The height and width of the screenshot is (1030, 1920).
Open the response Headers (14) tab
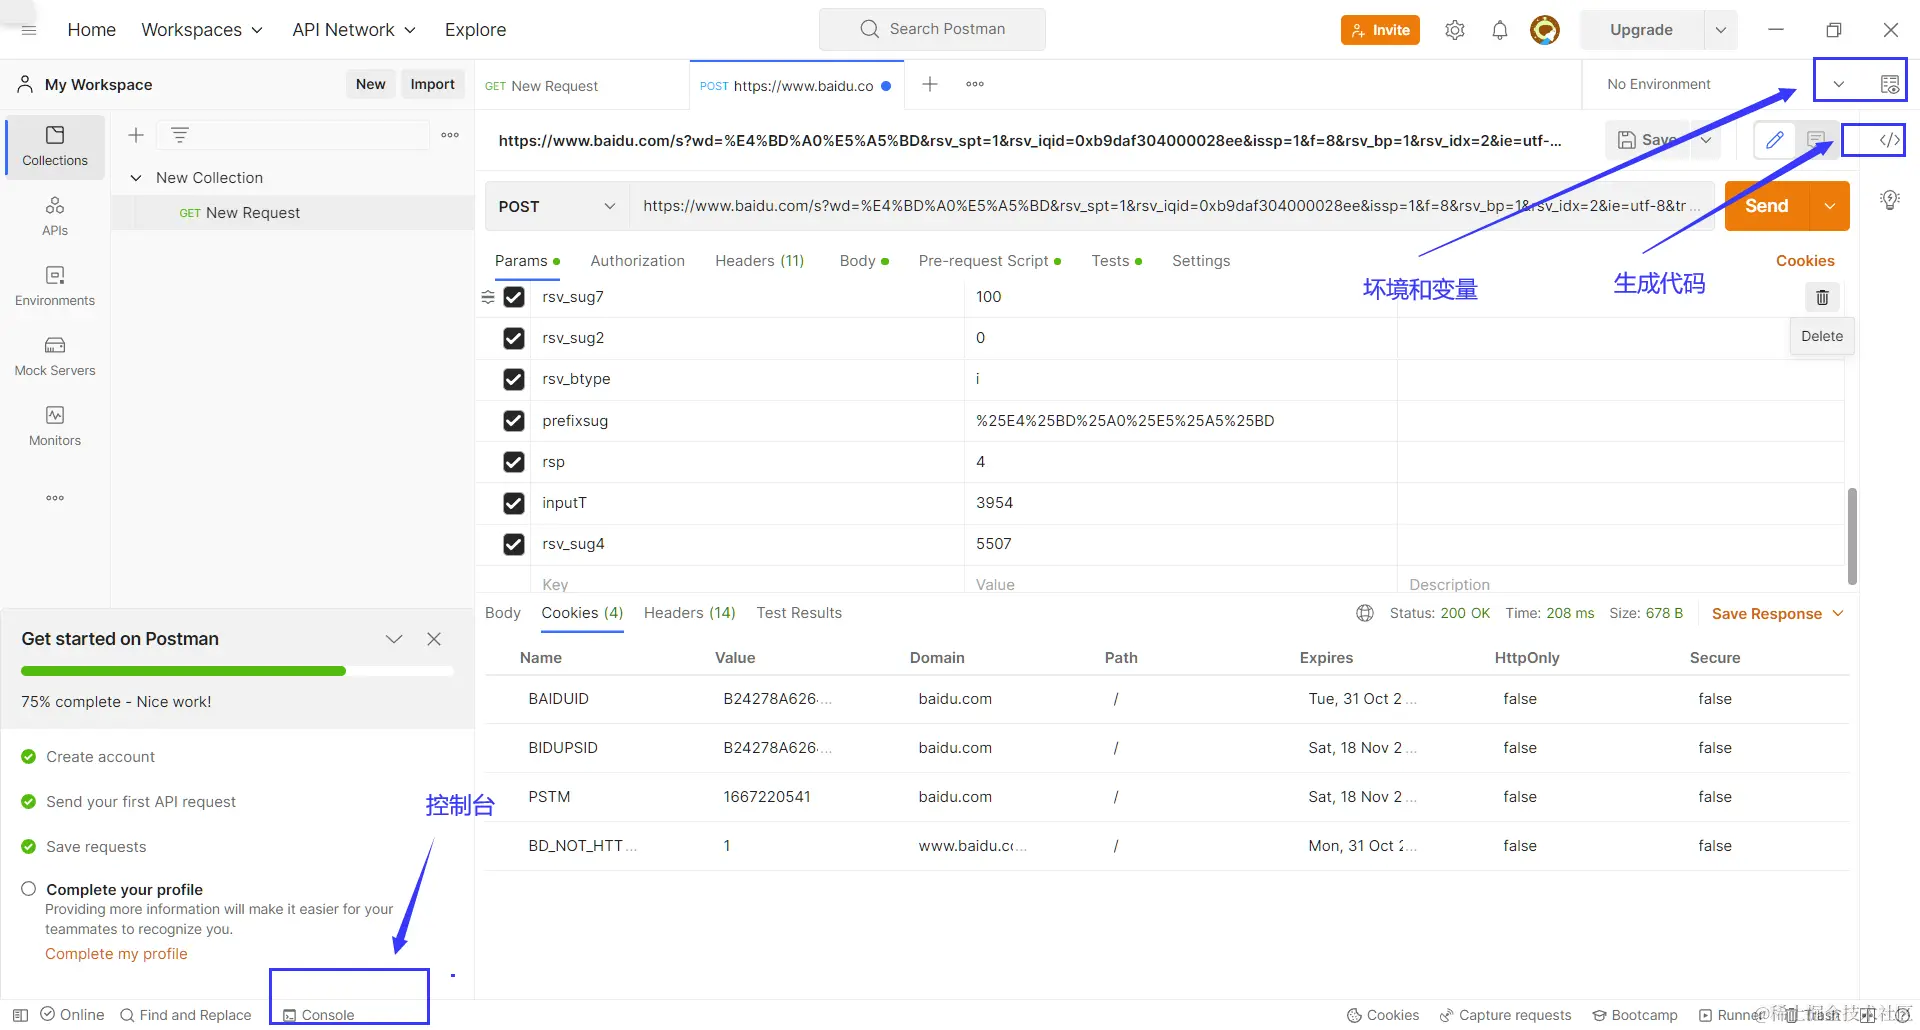tap(690, 613)
